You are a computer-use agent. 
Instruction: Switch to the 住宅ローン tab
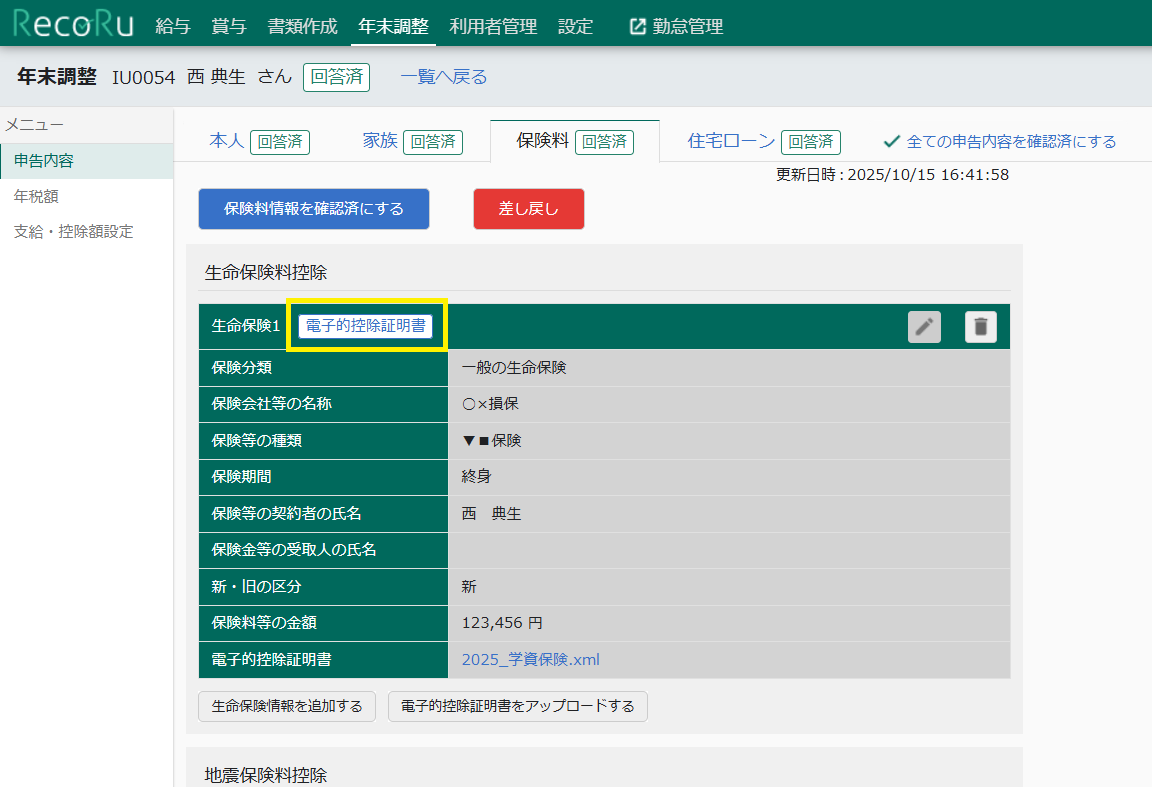(731, 141)
